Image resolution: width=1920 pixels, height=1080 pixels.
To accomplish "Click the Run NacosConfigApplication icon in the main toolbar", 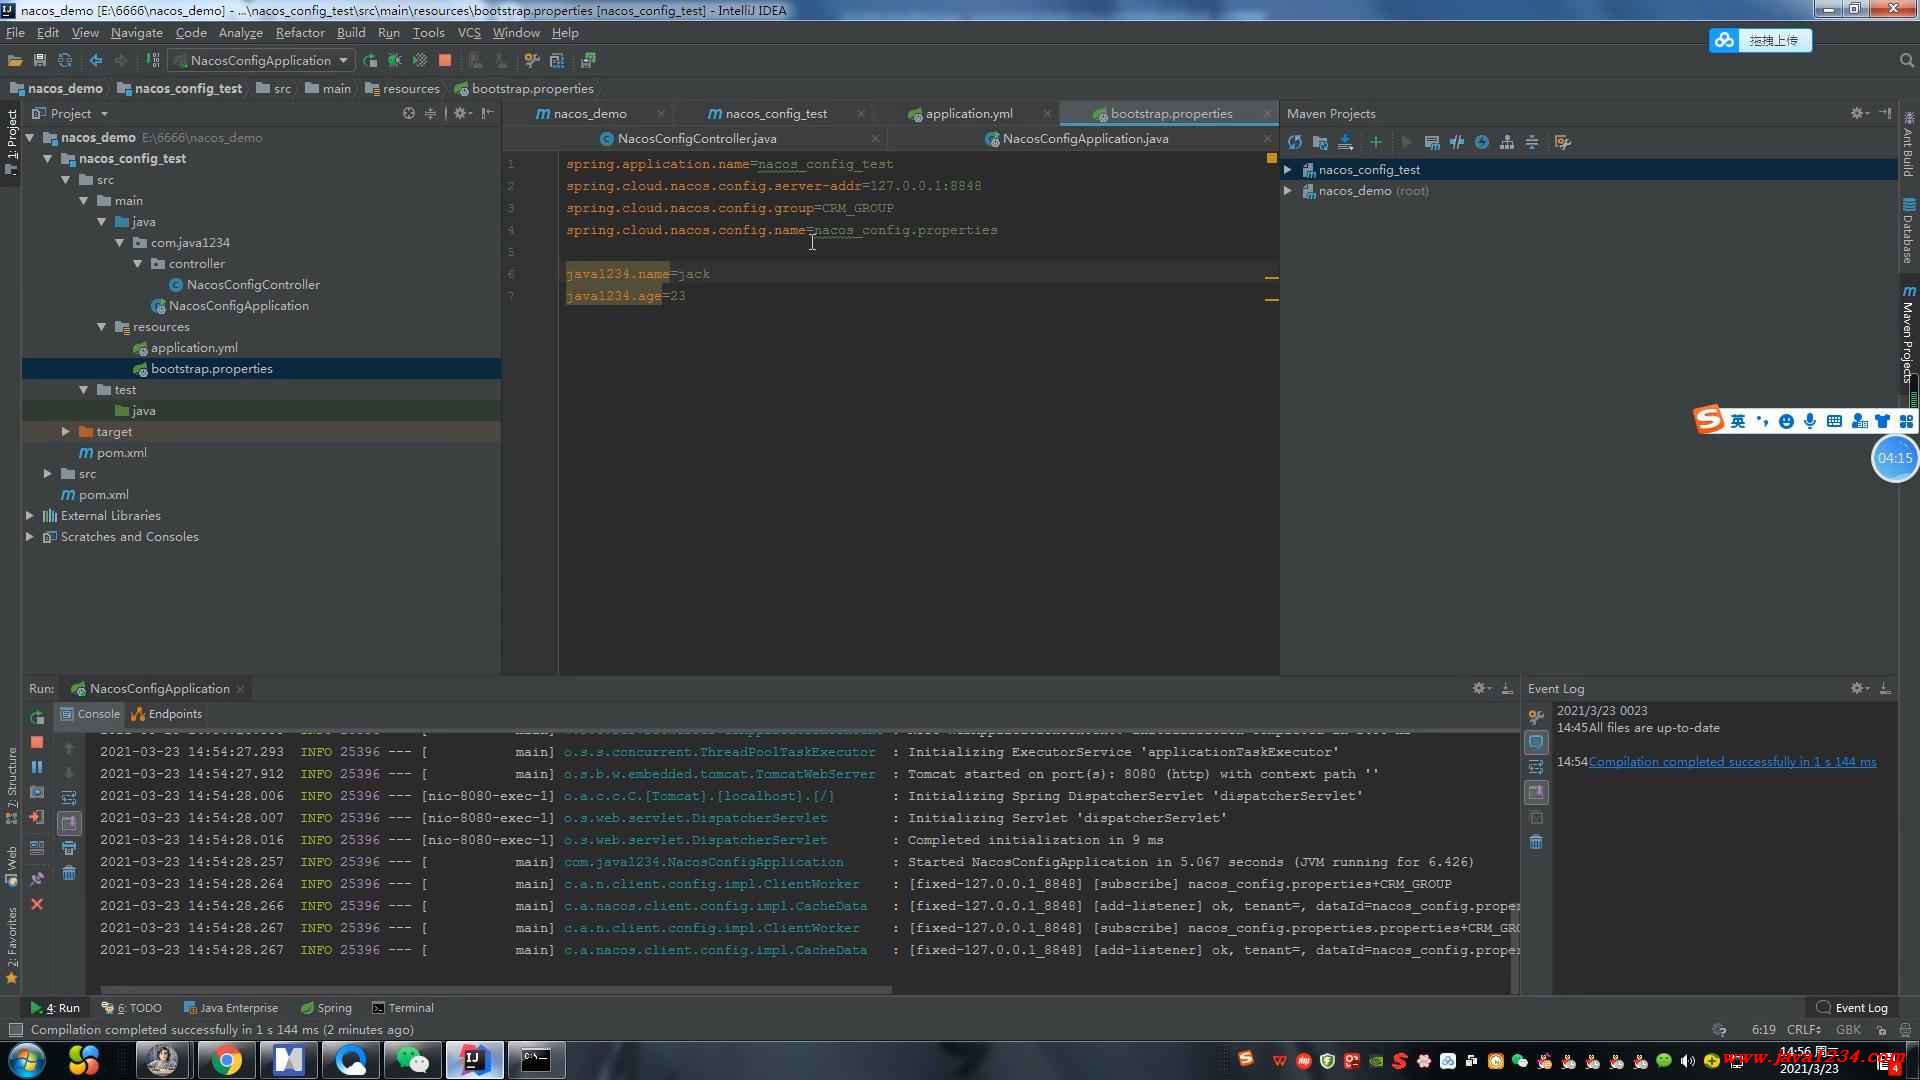I will tap(370, 61).
